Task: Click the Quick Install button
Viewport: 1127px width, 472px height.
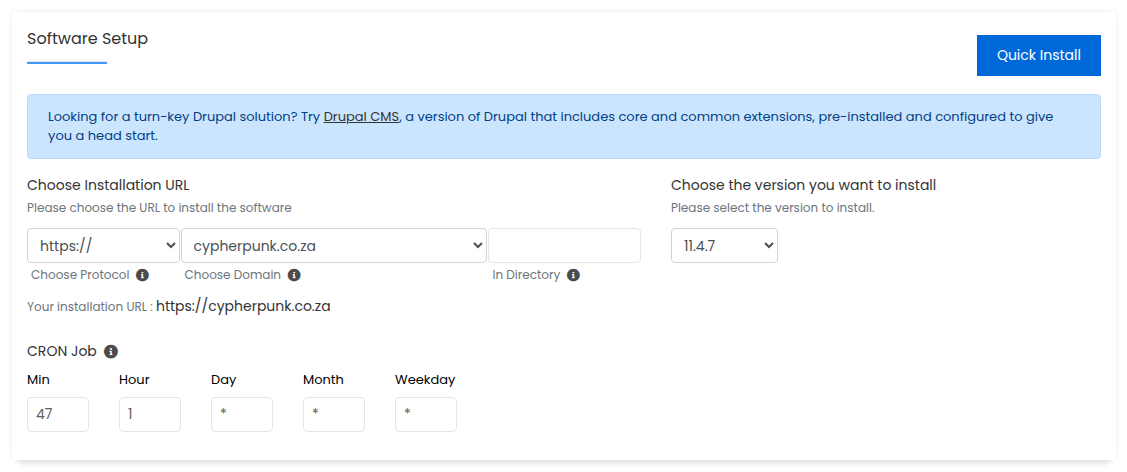Action: (1039, 55)
